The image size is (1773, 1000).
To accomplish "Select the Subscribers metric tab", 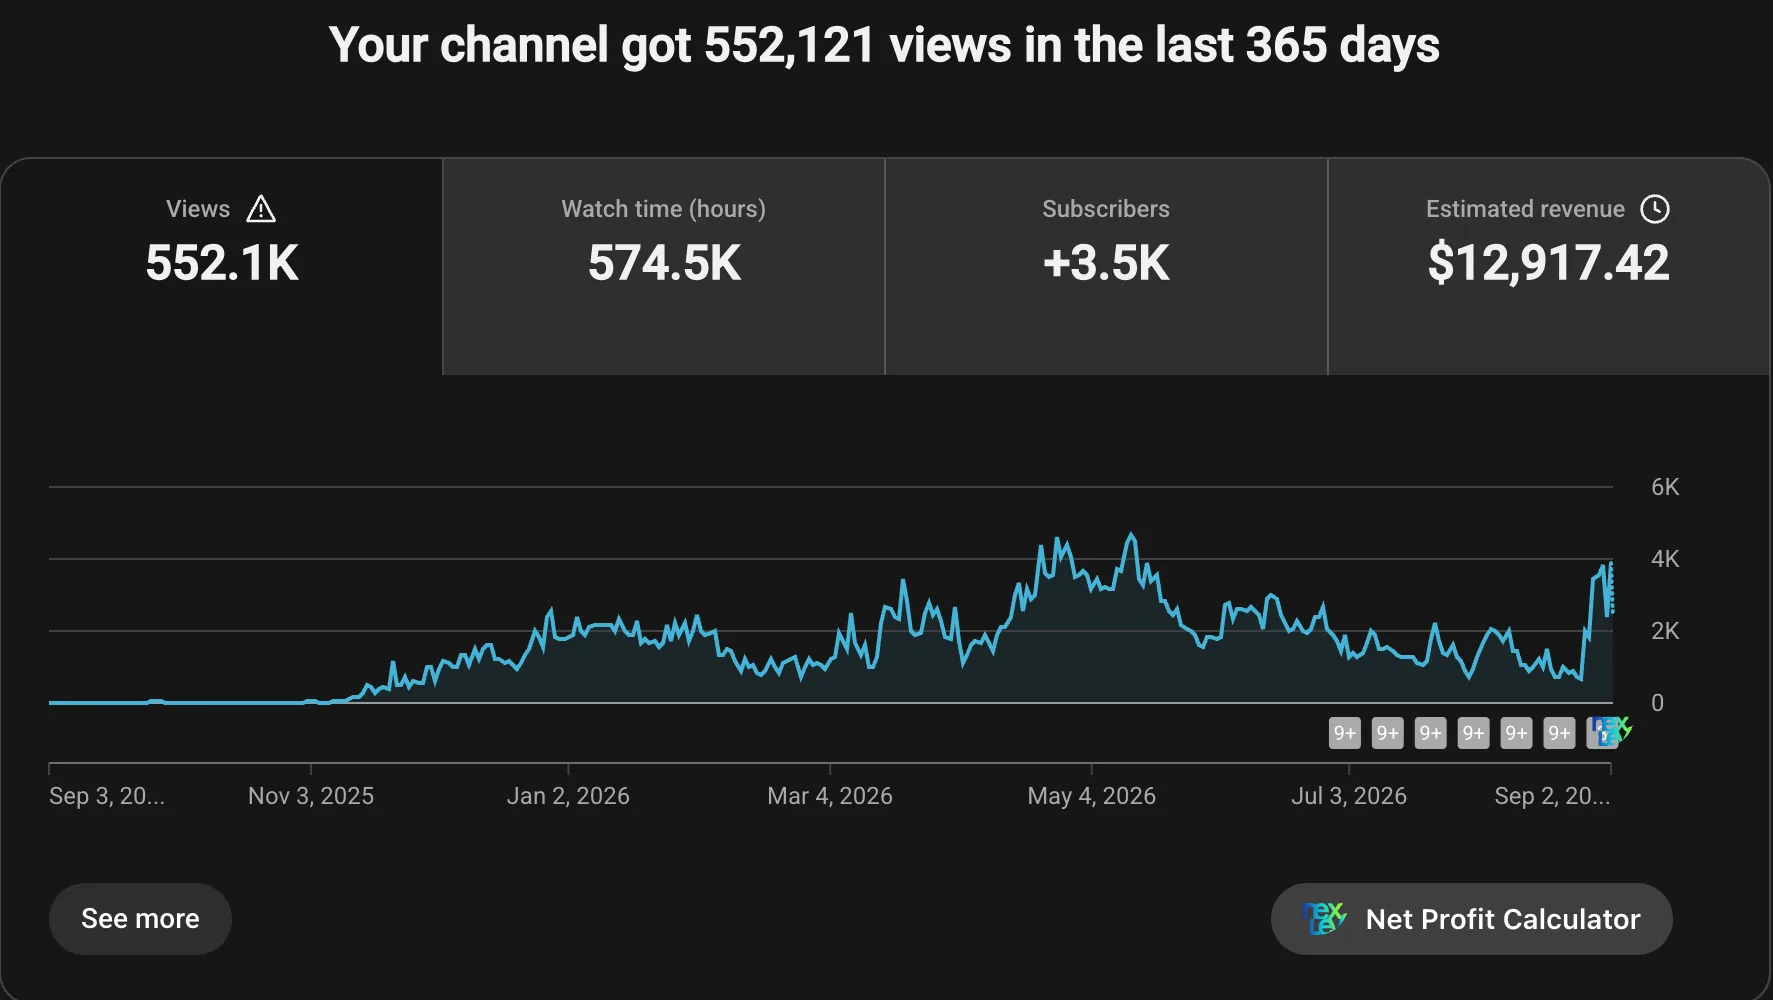I will pyautogui.click(x=1106, y=266).
